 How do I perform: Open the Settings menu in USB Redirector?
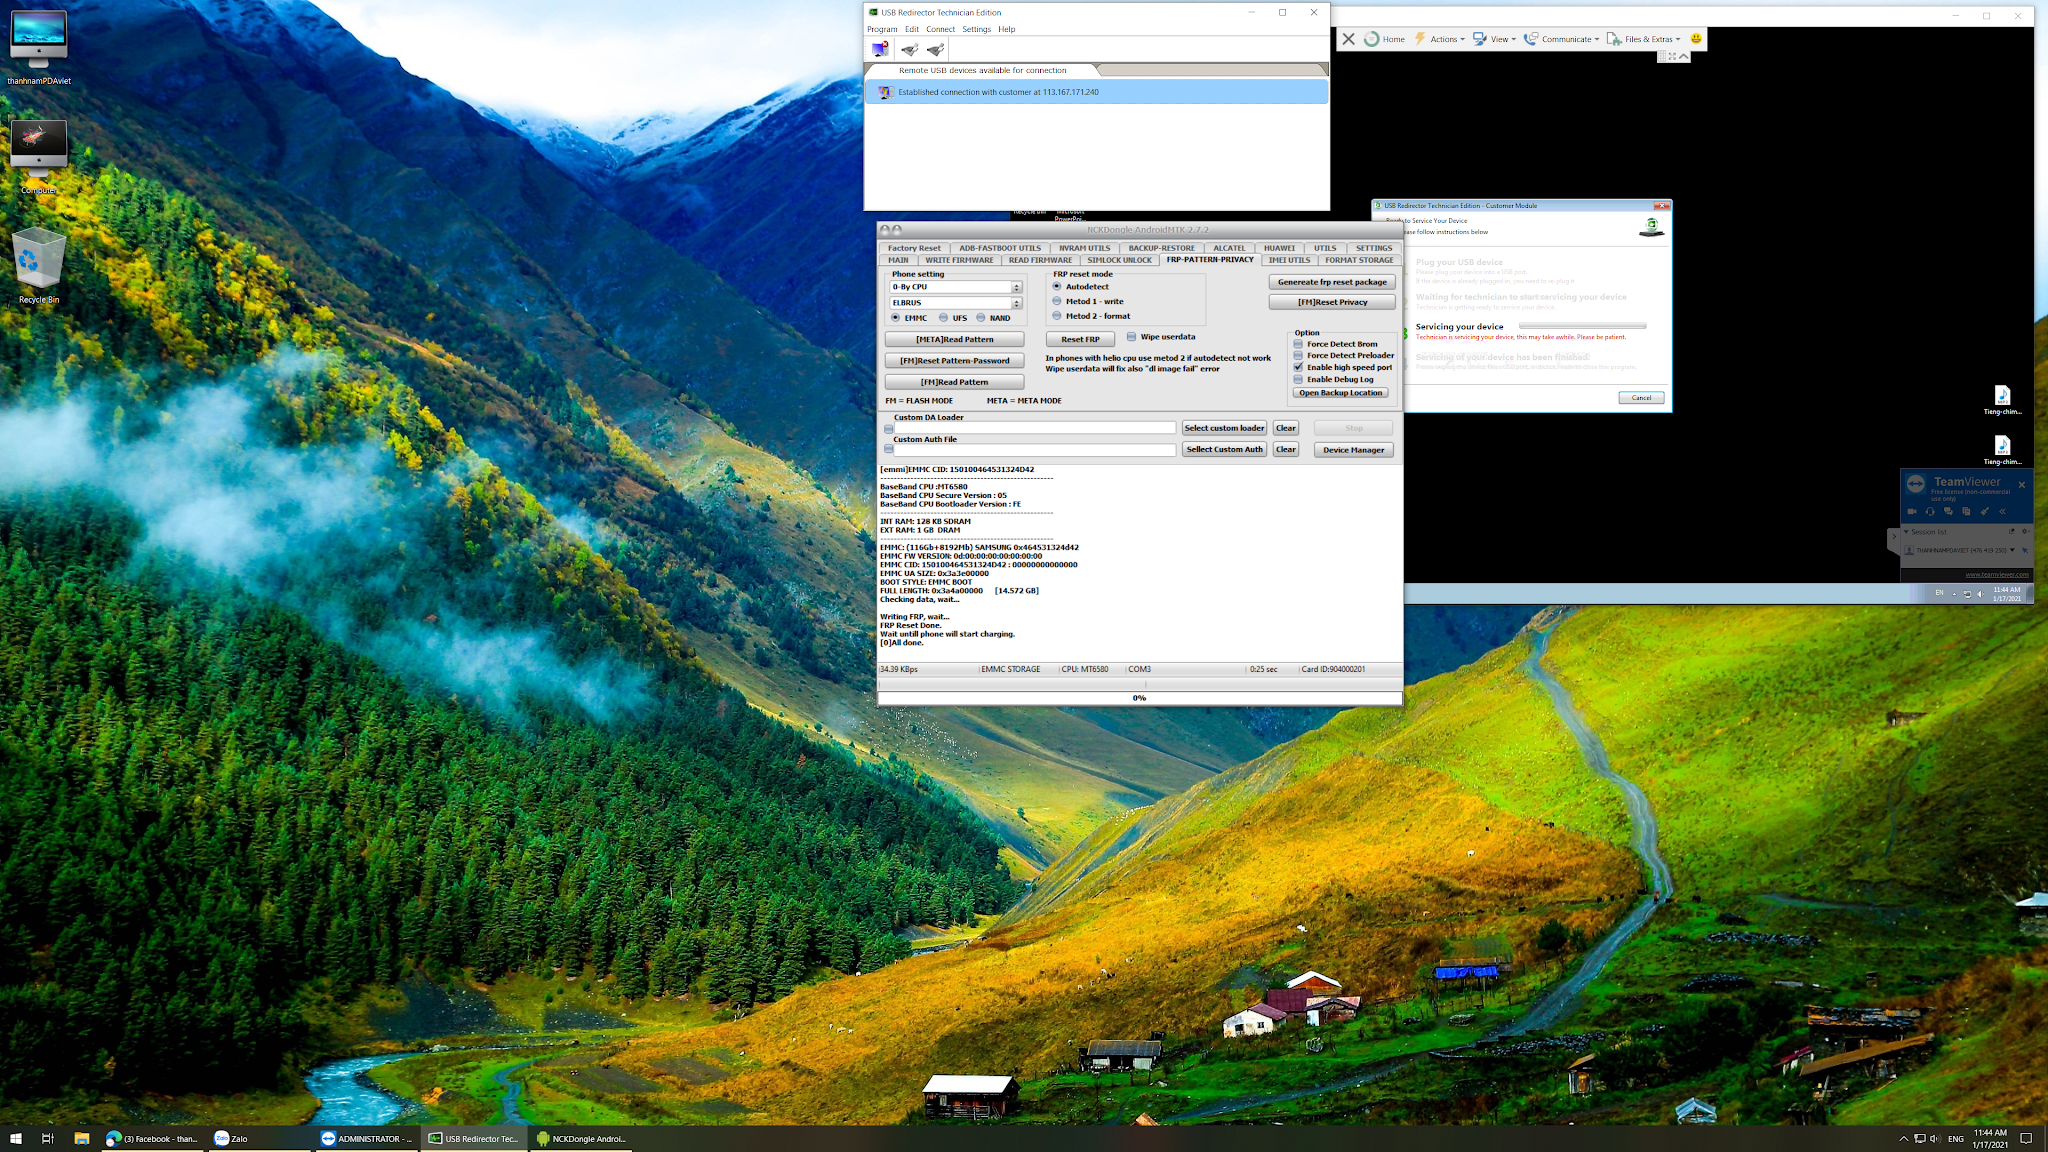pos(976,29)
